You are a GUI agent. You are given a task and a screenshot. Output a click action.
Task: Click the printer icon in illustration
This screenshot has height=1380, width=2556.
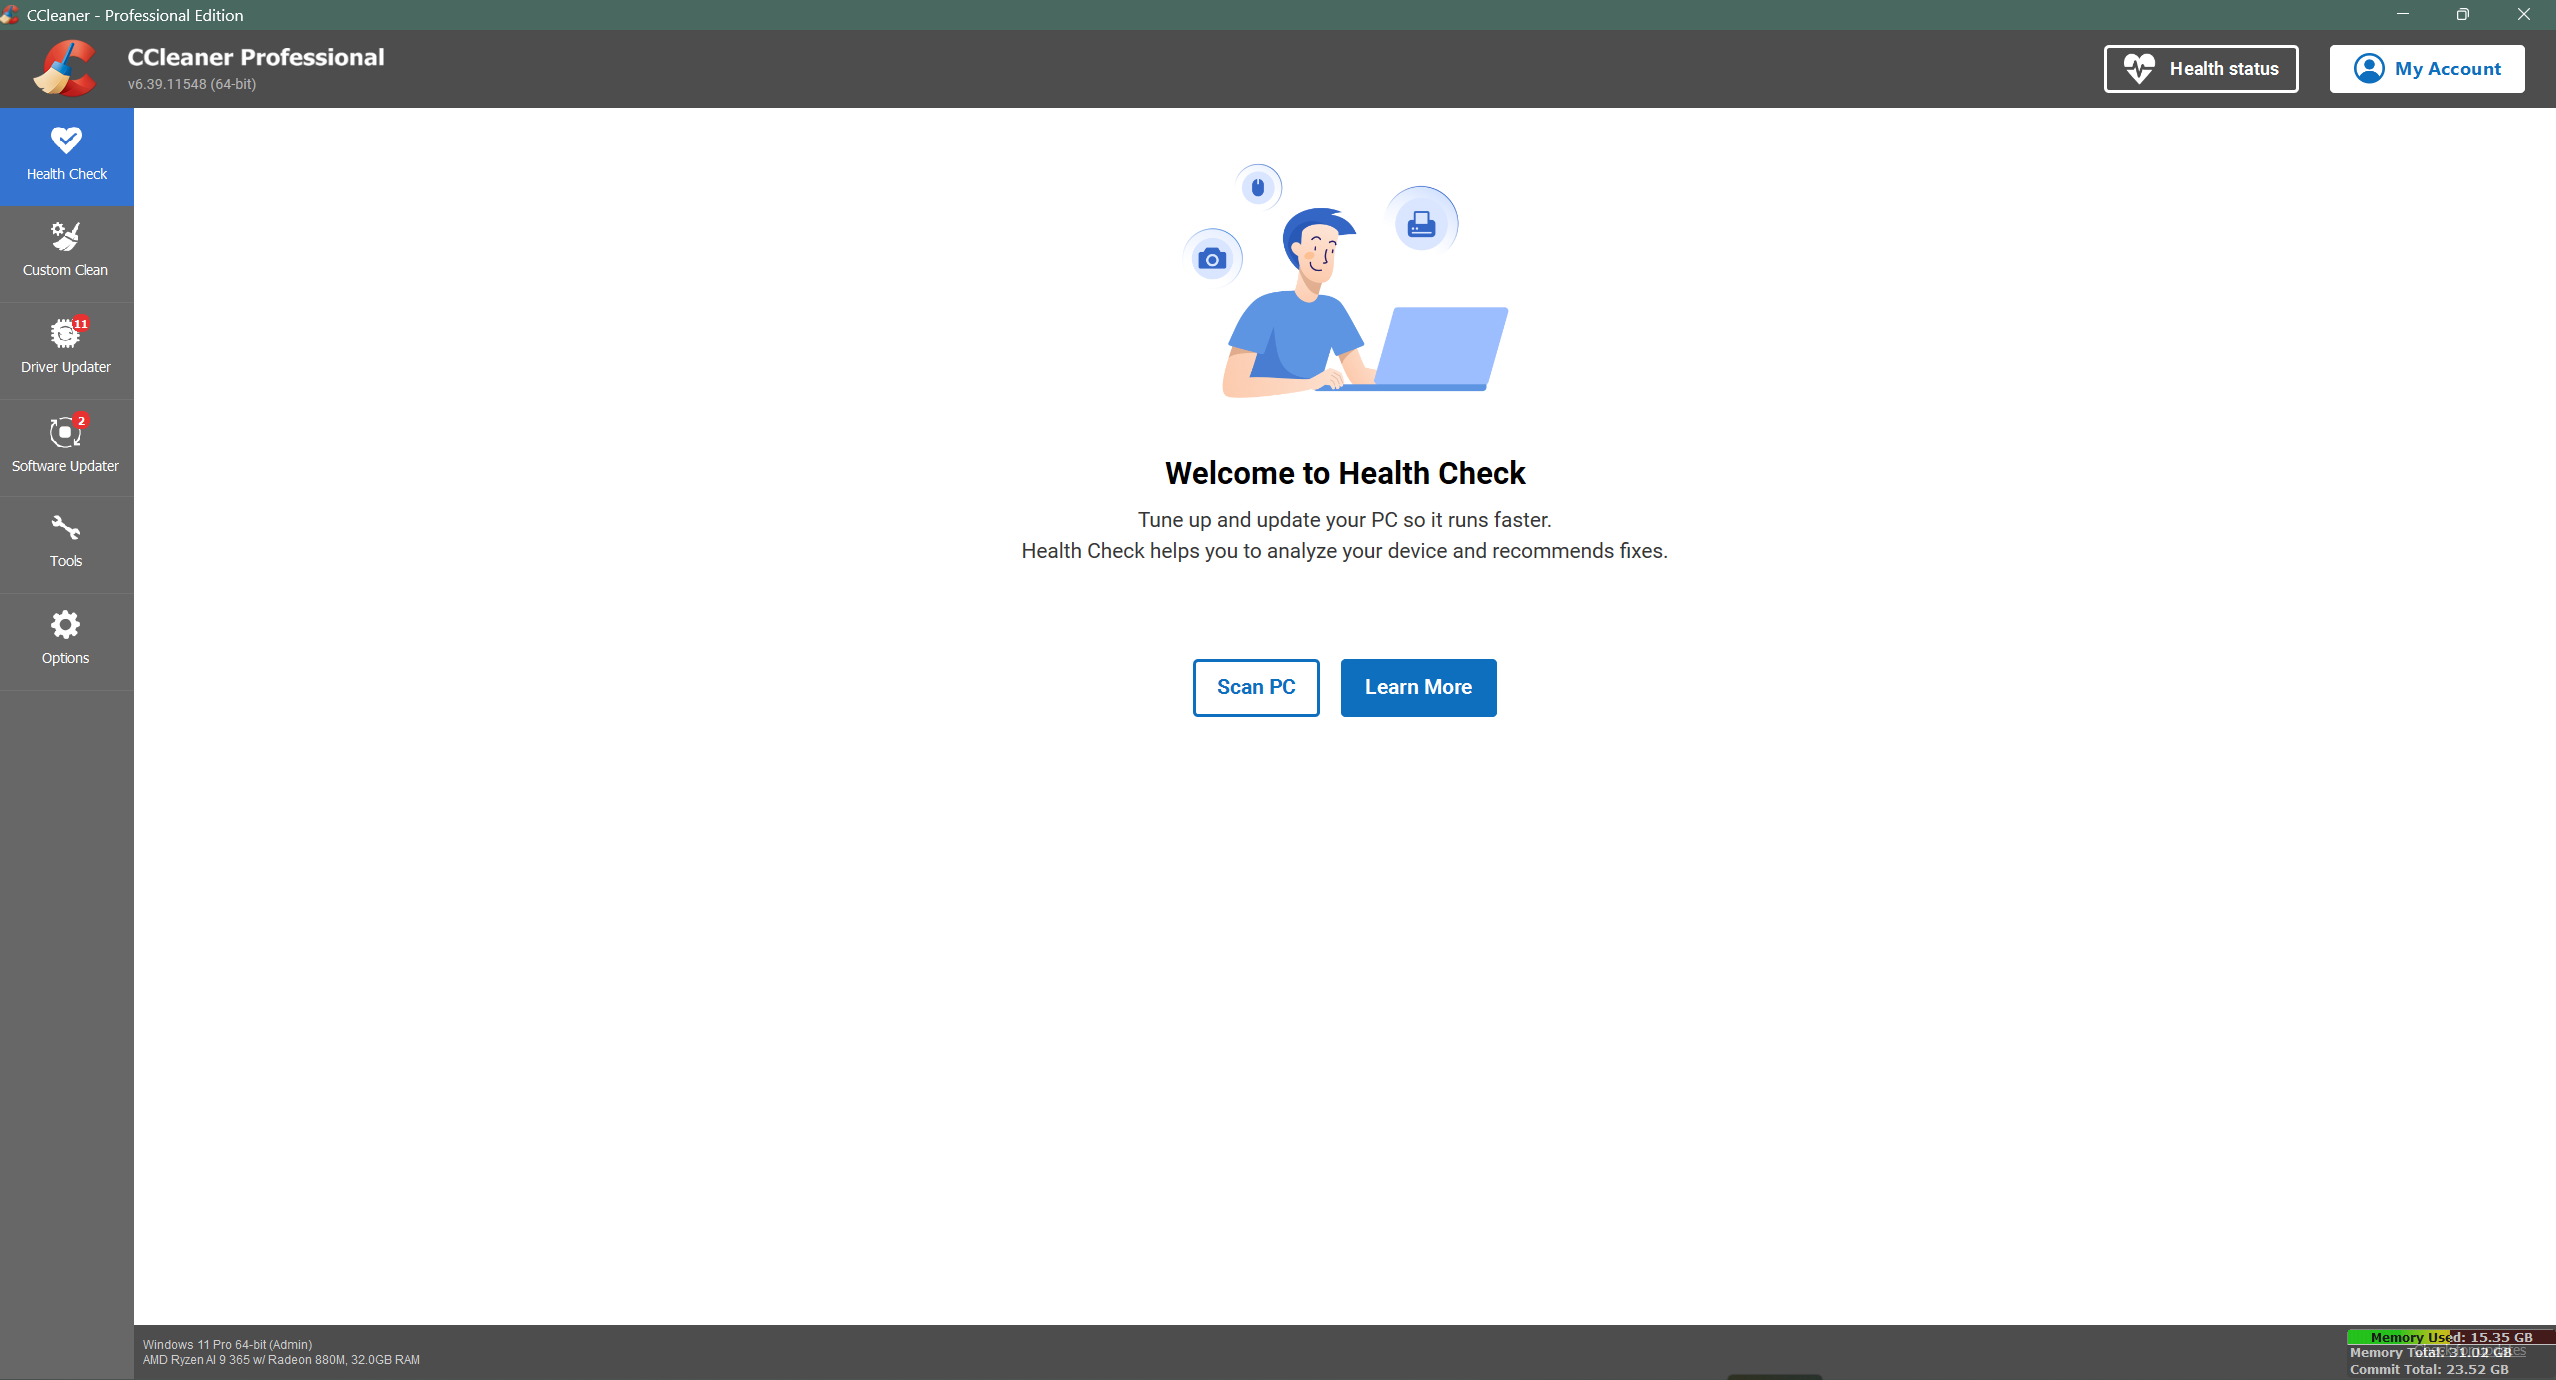coord(1421,224)
